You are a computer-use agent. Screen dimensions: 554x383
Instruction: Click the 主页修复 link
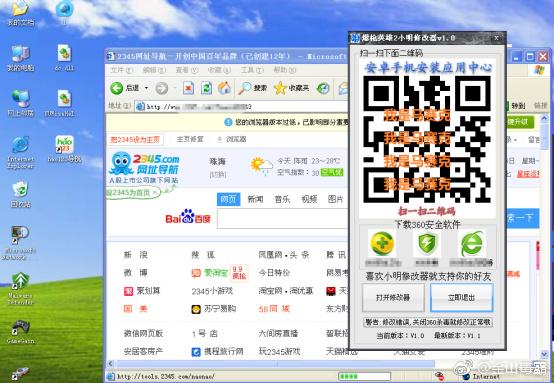click(190, 139)
